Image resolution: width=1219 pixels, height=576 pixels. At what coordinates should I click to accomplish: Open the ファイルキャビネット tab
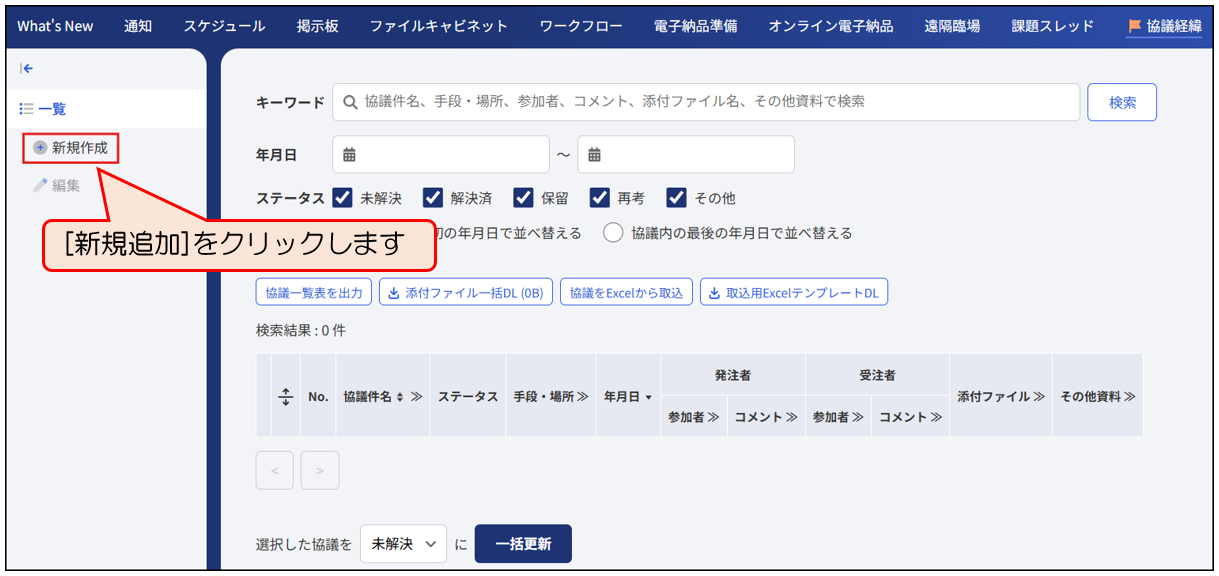[x=439, y=26]
